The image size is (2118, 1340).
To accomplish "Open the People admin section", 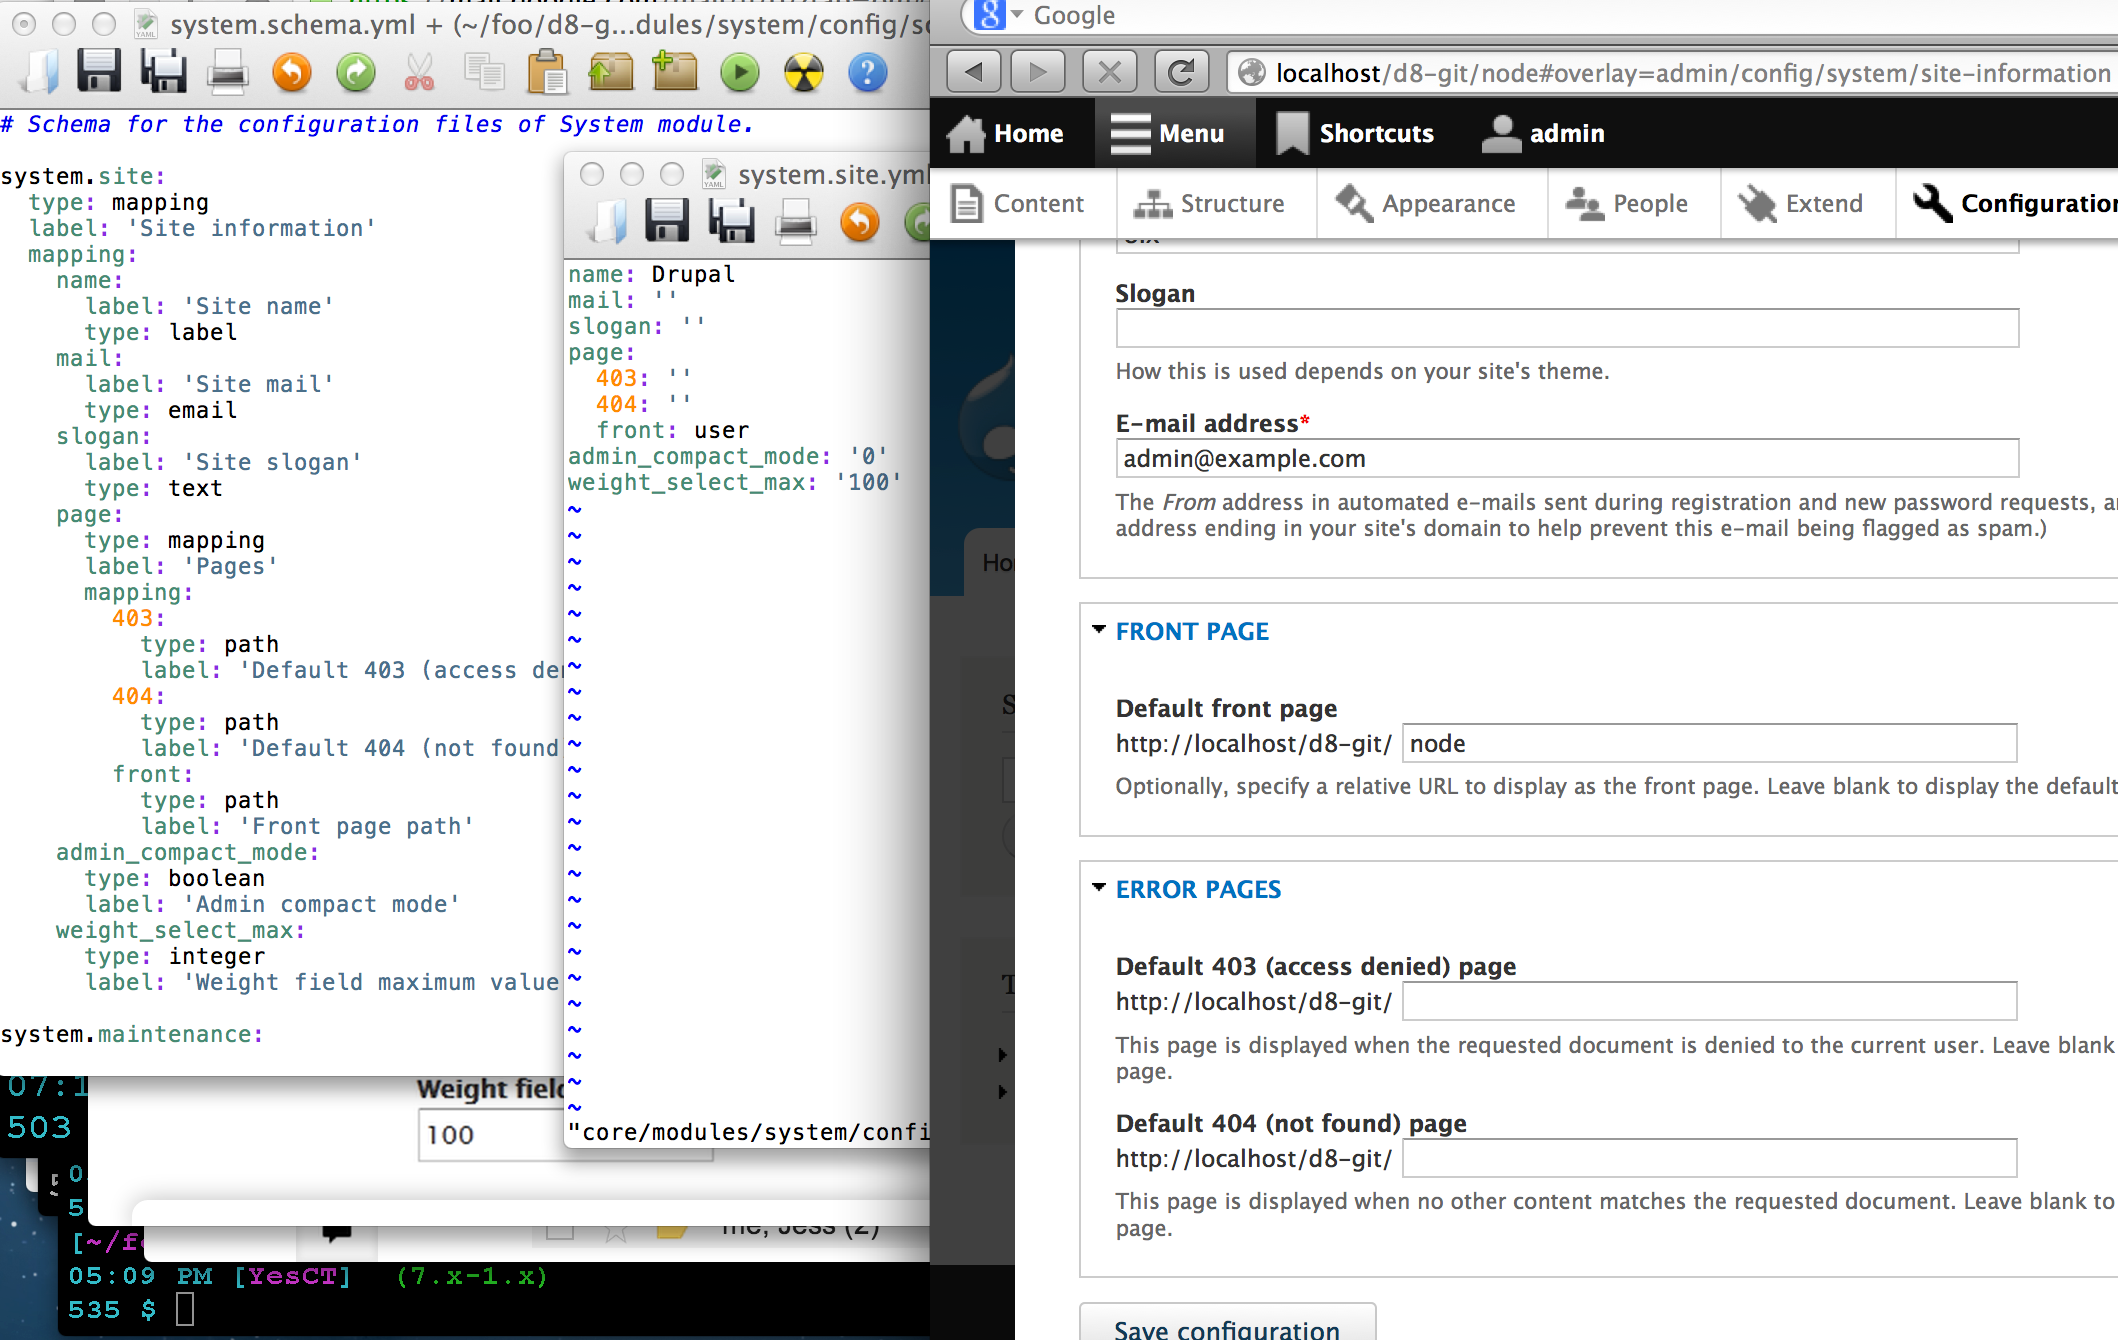I will [x=1626, y=203].
